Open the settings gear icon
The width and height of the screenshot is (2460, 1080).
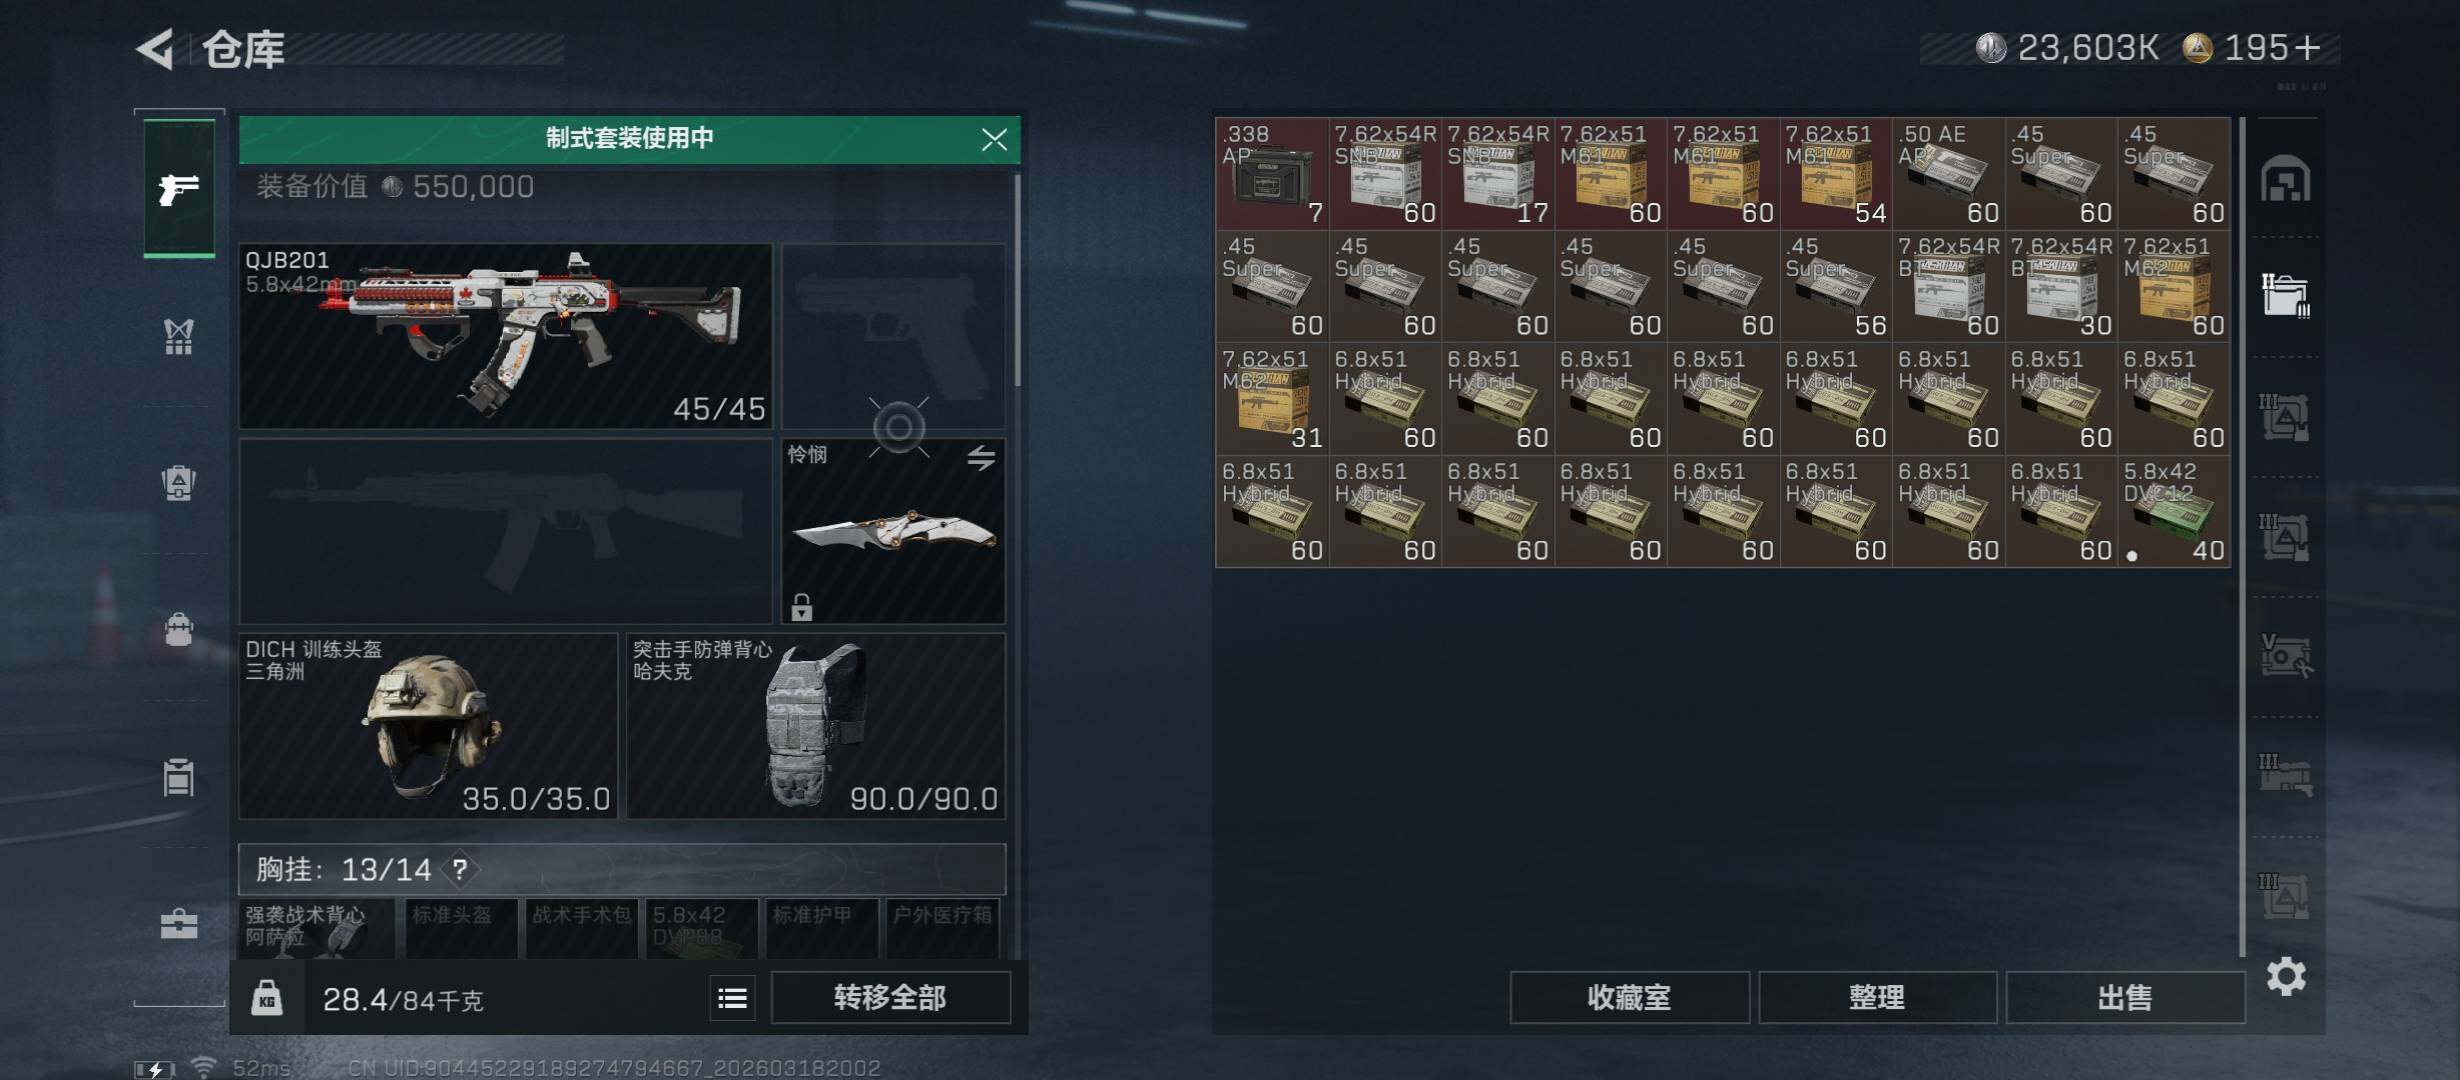click(x=2286, y=976)
